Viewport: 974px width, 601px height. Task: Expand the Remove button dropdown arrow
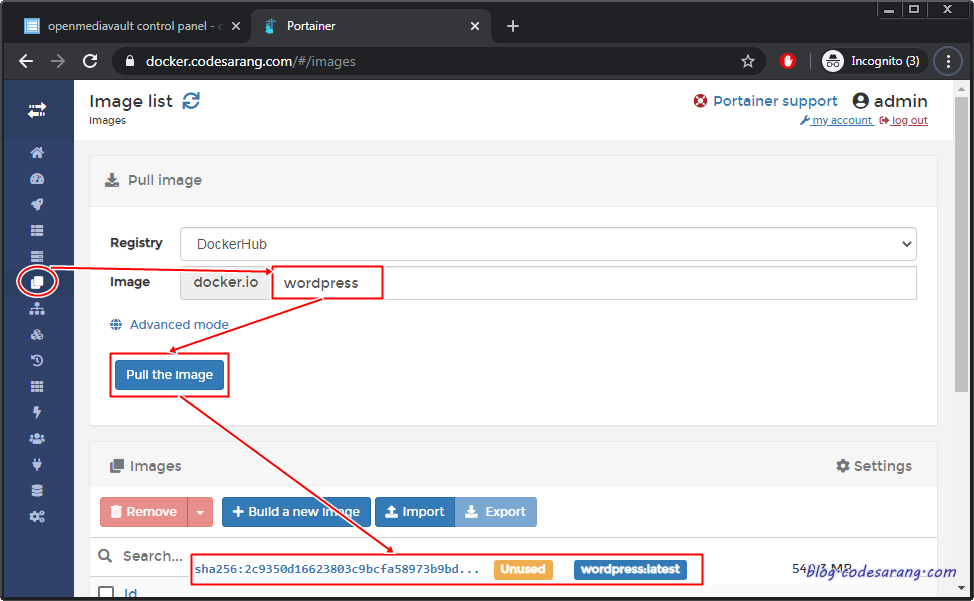click(200, 512)
